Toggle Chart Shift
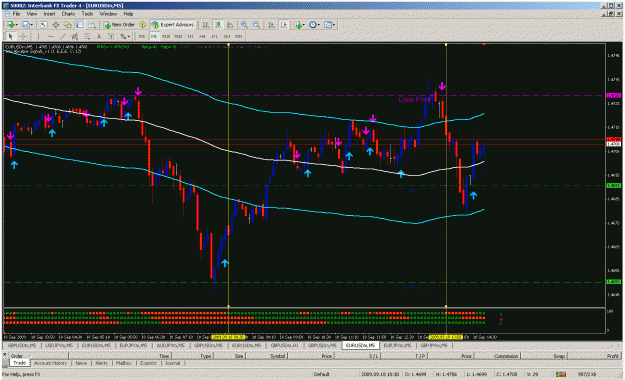This screenshot has height=380, width=625. point(284,25)
